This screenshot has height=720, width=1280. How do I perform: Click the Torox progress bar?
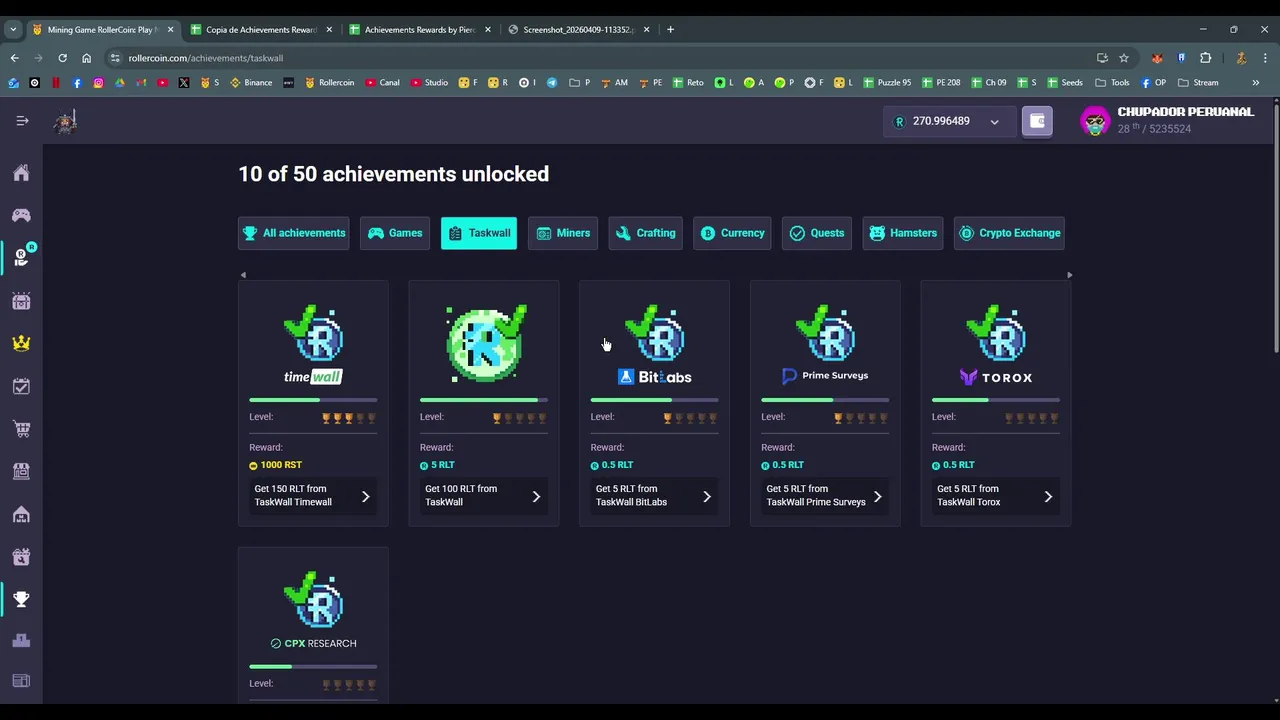pyautogui.click(x=996, y=400)
